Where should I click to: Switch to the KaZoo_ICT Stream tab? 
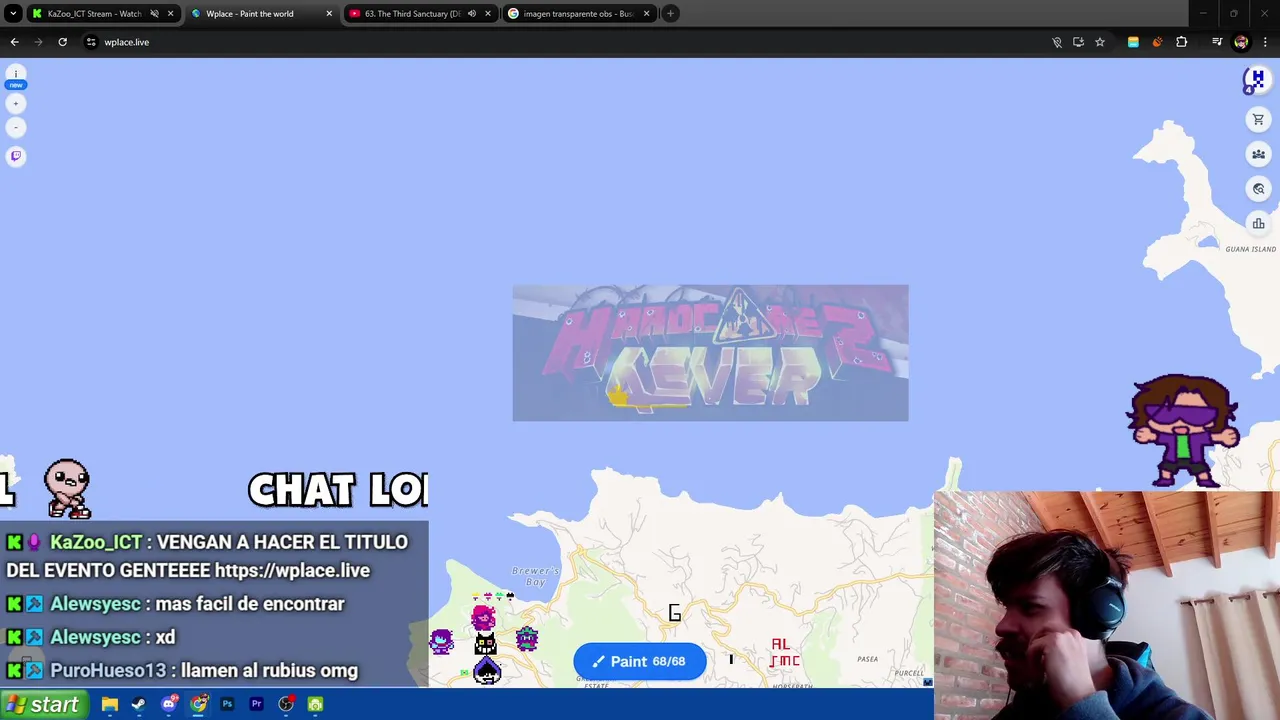pyautogui.click(x=92, y=14)
